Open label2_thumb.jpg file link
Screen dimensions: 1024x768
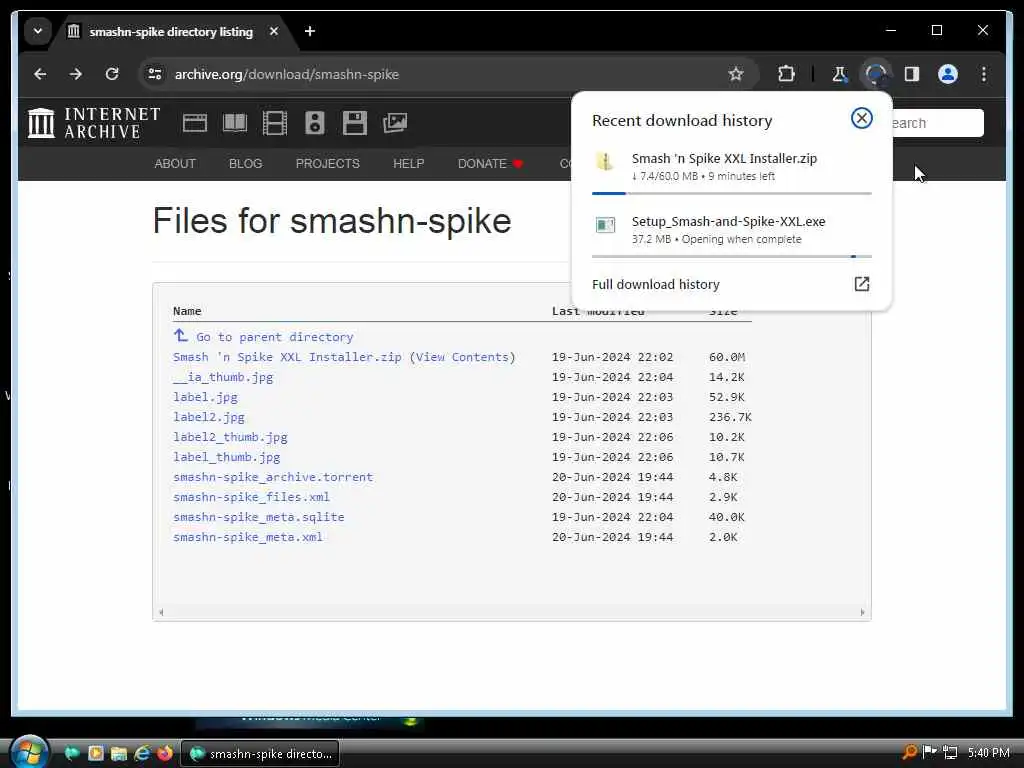pyautogui.click(x=230, y=437)
